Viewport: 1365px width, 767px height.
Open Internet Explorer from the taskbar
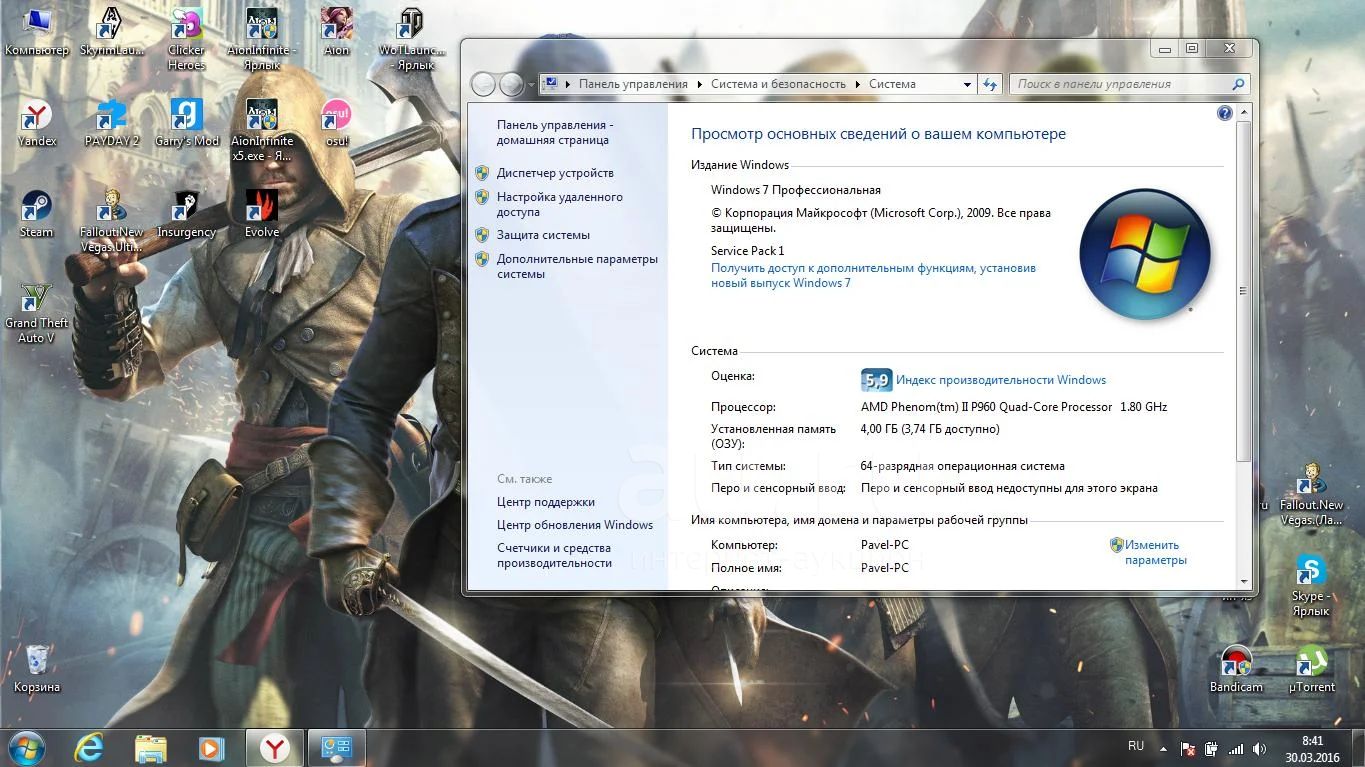point(89,747)
